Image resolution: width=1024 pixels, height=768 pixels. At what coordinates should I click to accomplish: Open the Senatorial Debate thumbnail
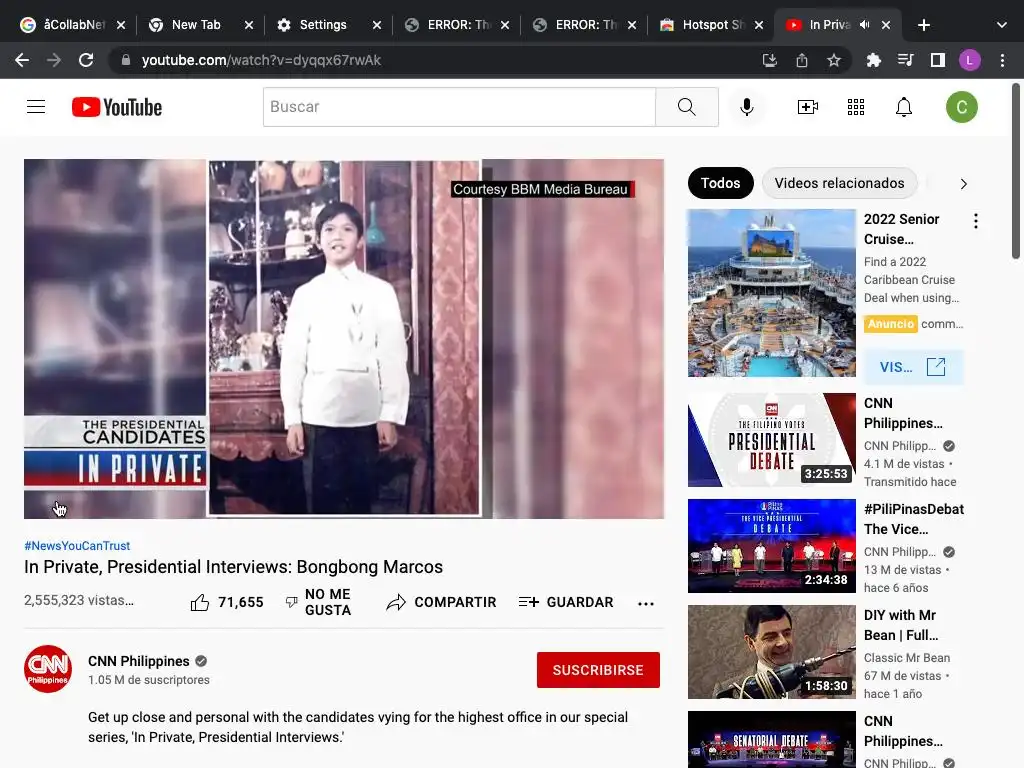[x=771, y=739]
